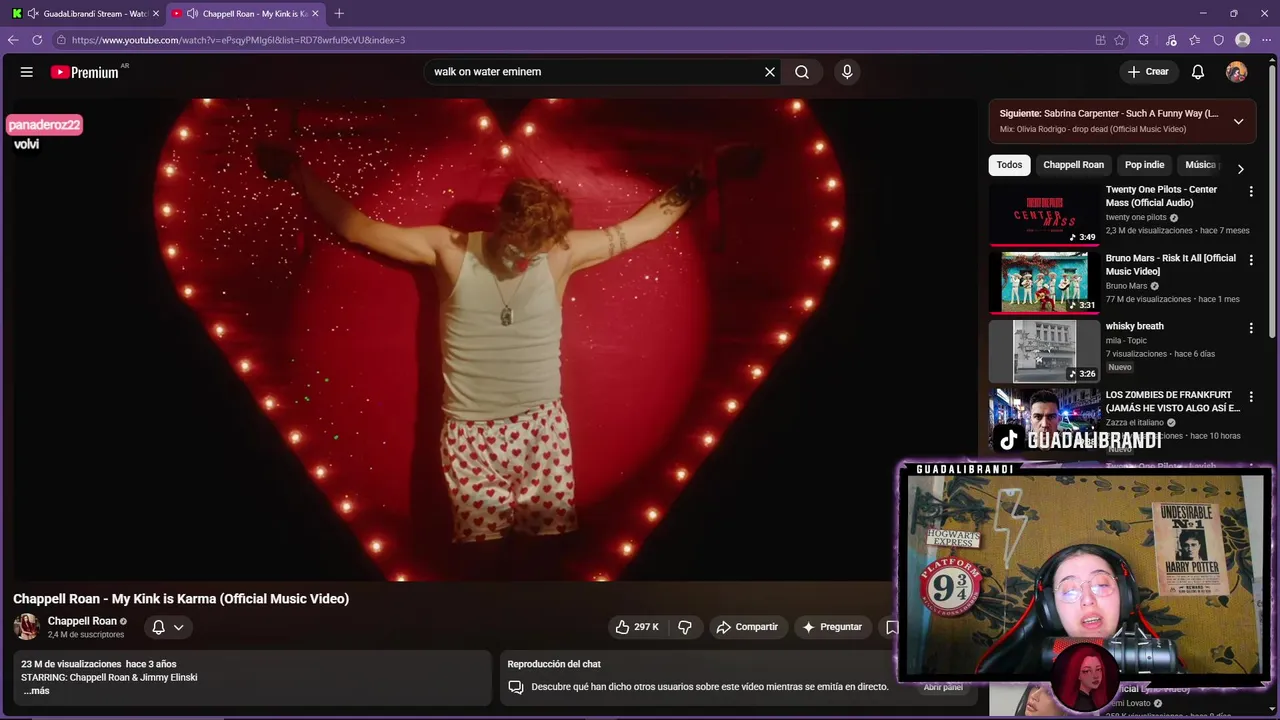Click the 23 M de visualizaciones text
The width and height of the screenshot is (1280, 720).
coord(71,664)
